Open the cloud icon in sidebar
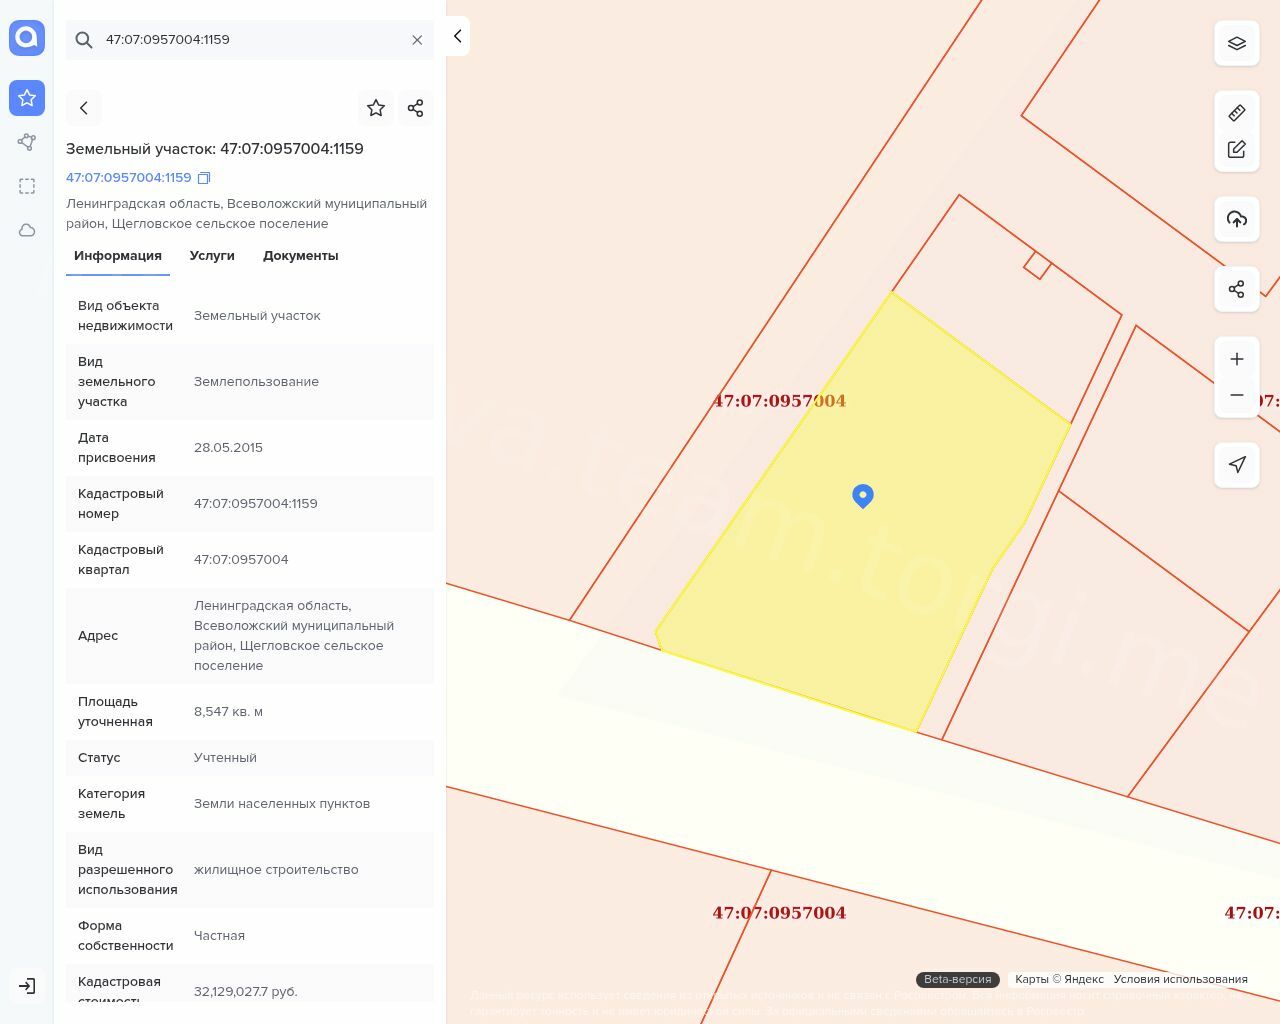 pyautogui.click(x=27, y=230)
